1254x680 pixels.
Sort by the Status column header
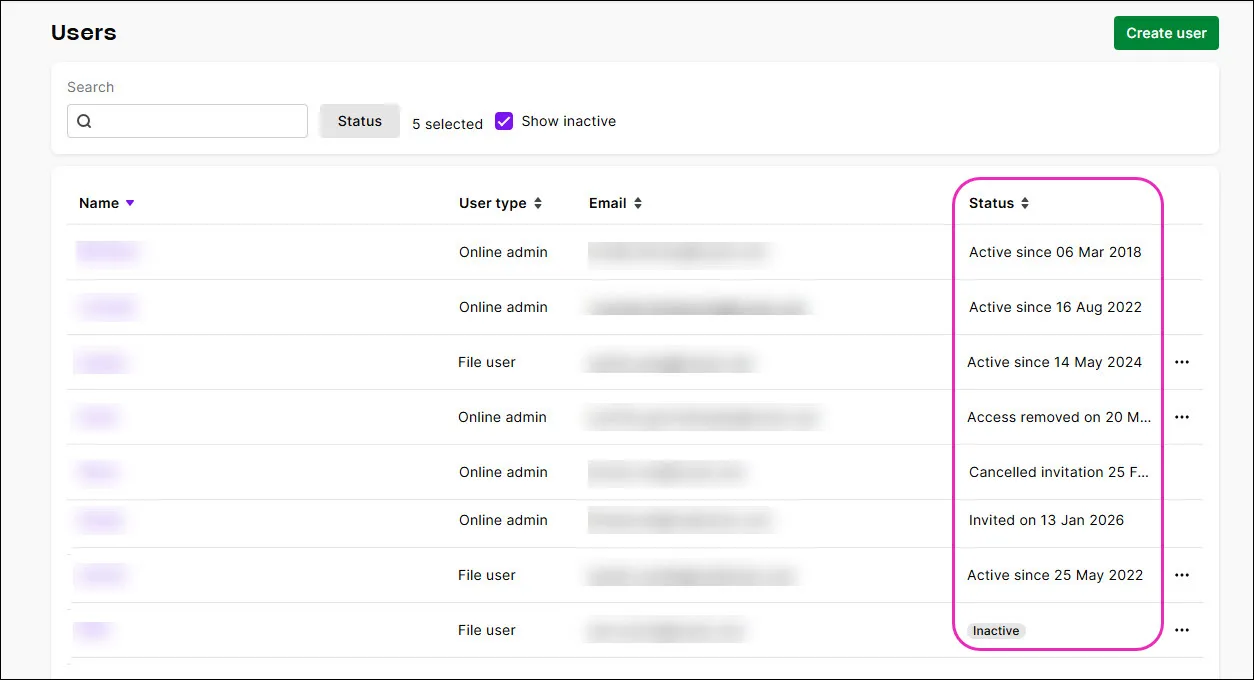pos(999,203)
